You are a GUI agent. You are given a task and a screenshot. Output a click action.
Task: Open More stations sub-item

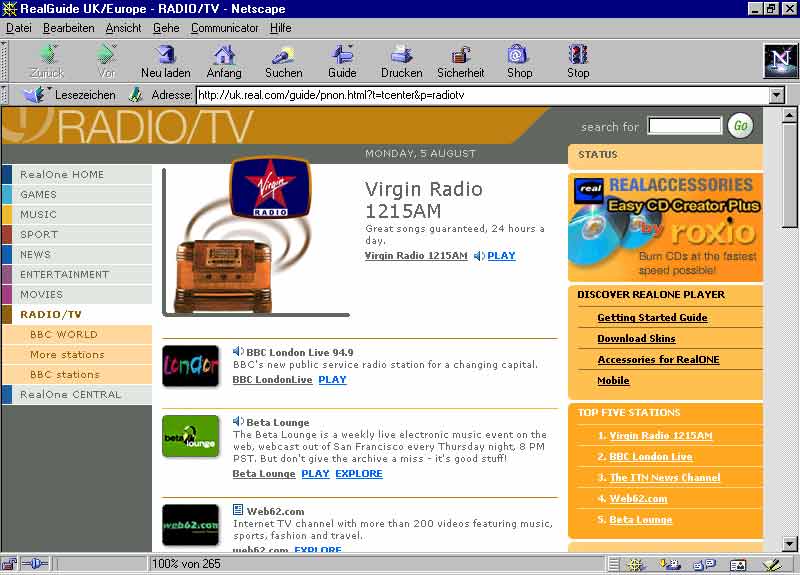tap(77, 354)
